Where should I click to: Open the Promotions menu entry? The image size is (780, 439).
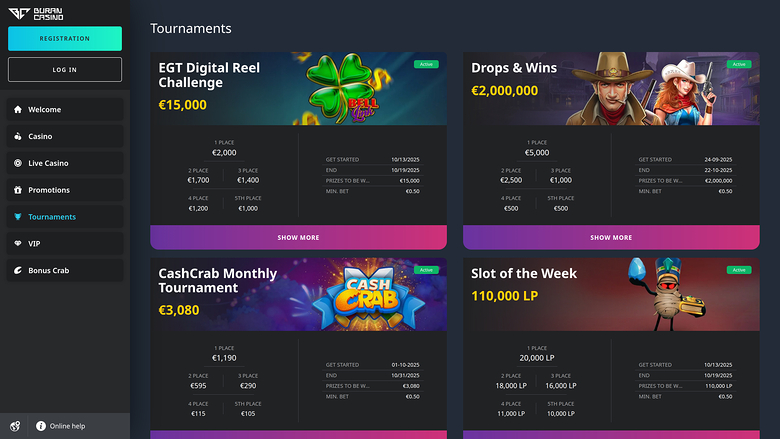[49, 190]
